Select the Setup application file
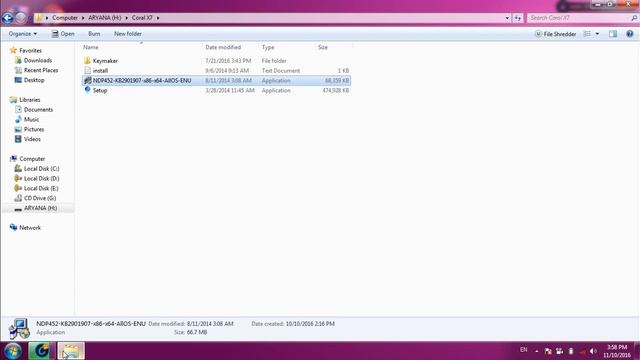This screenshot has height=360, width=640. pos(100,90)
